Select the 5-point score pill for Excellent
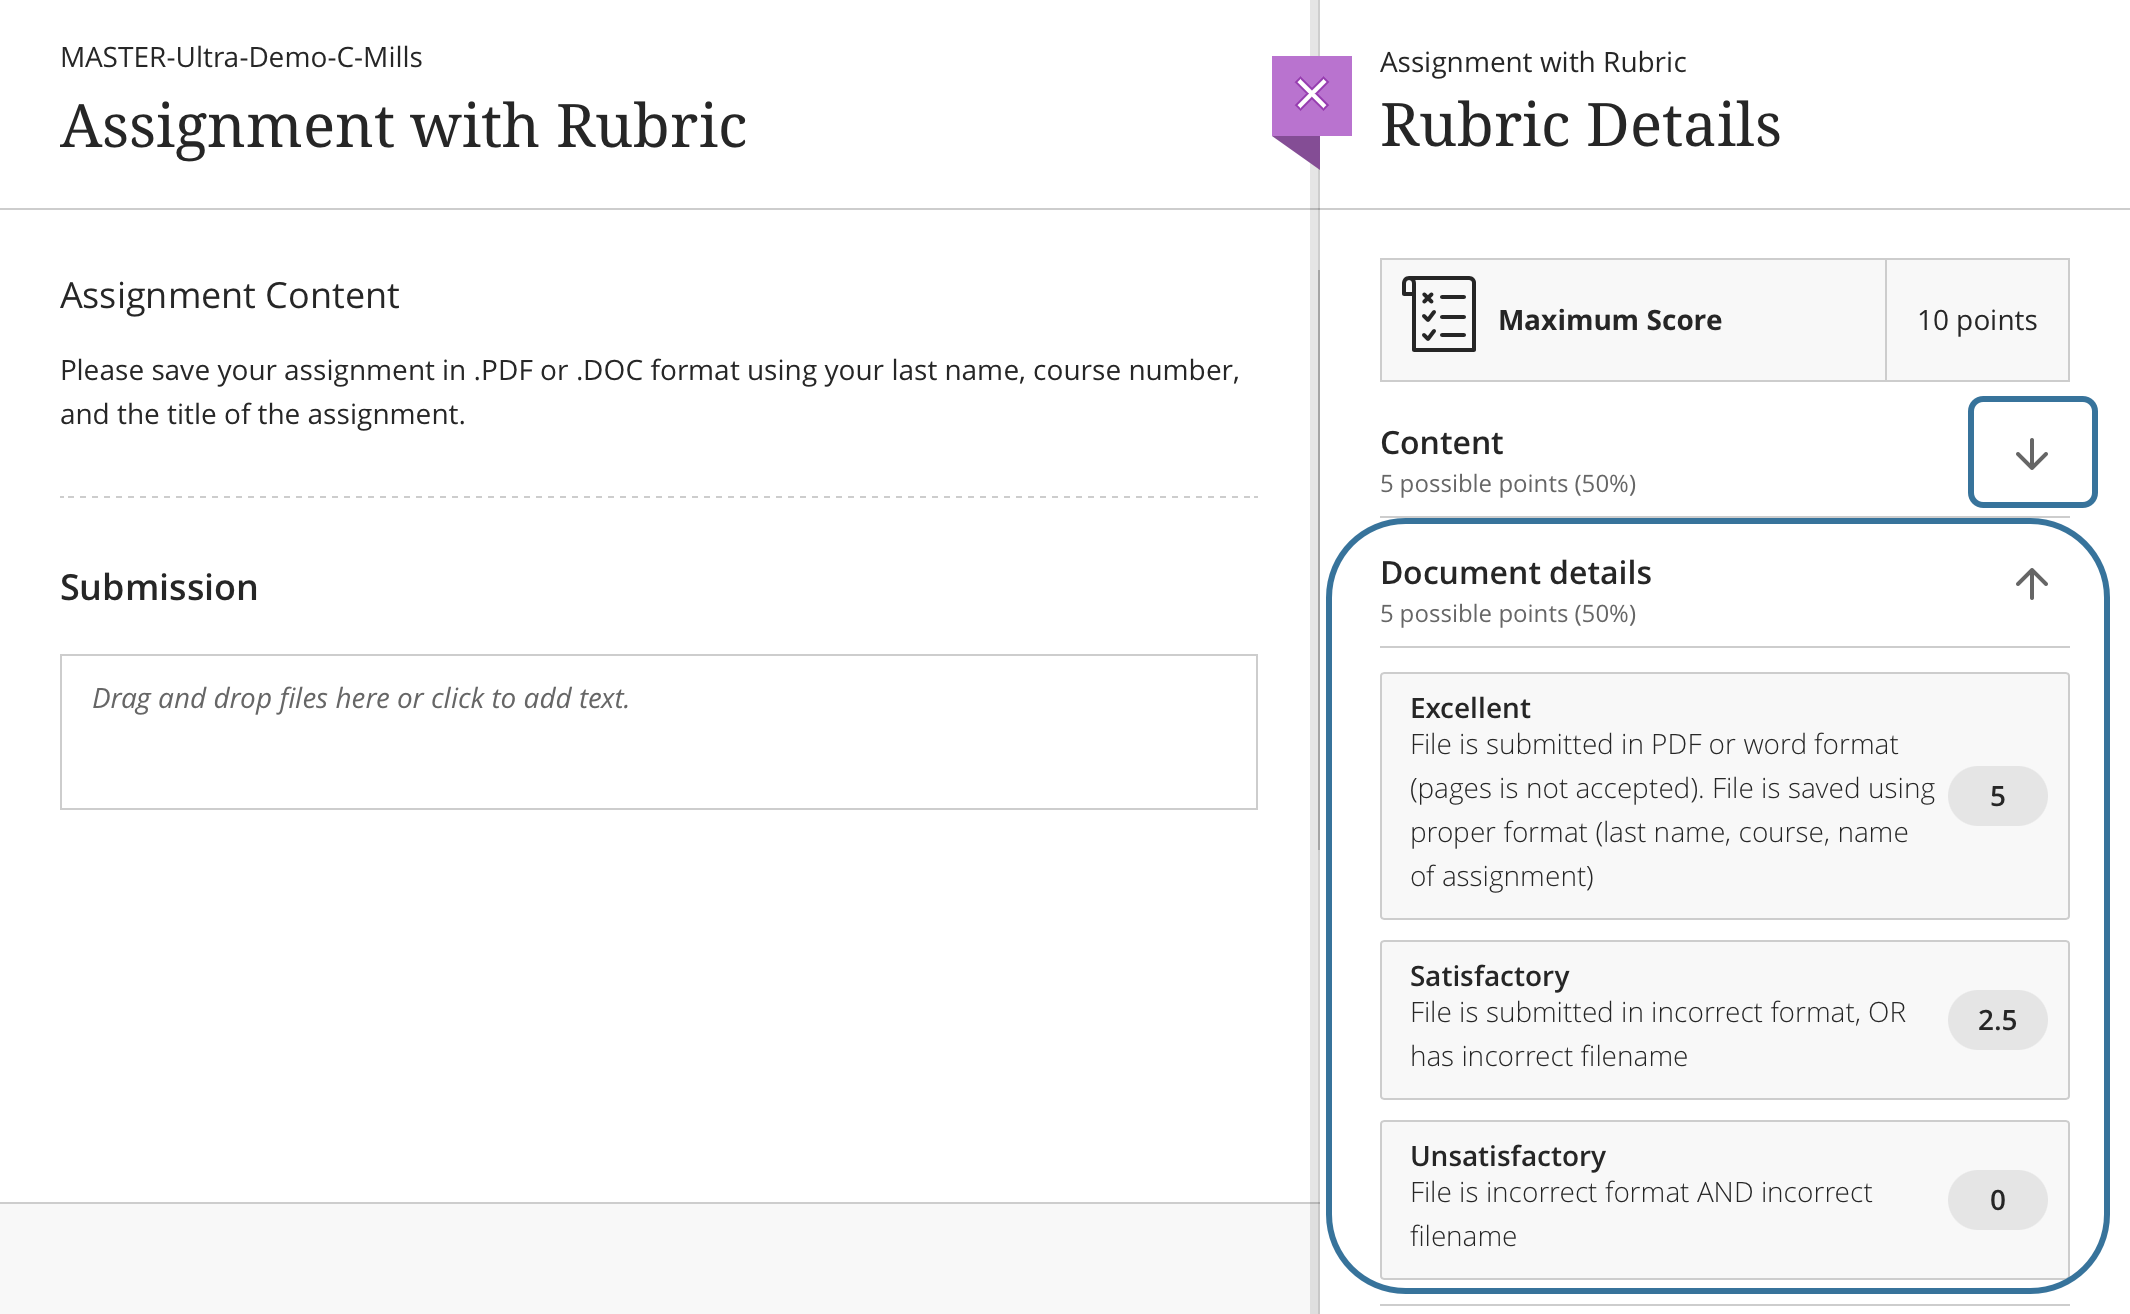The height and width of the screenshot is (1314, 2130). click(x=1996, y=796)
